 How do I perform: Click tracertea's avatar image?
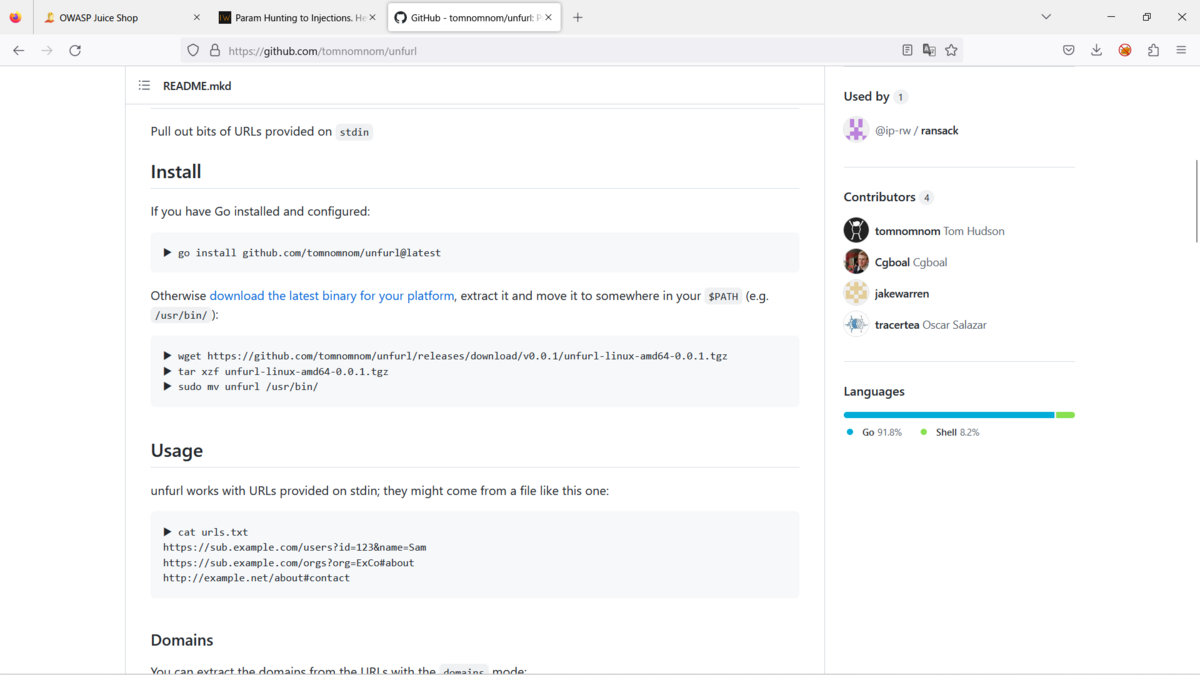point(856,324)
